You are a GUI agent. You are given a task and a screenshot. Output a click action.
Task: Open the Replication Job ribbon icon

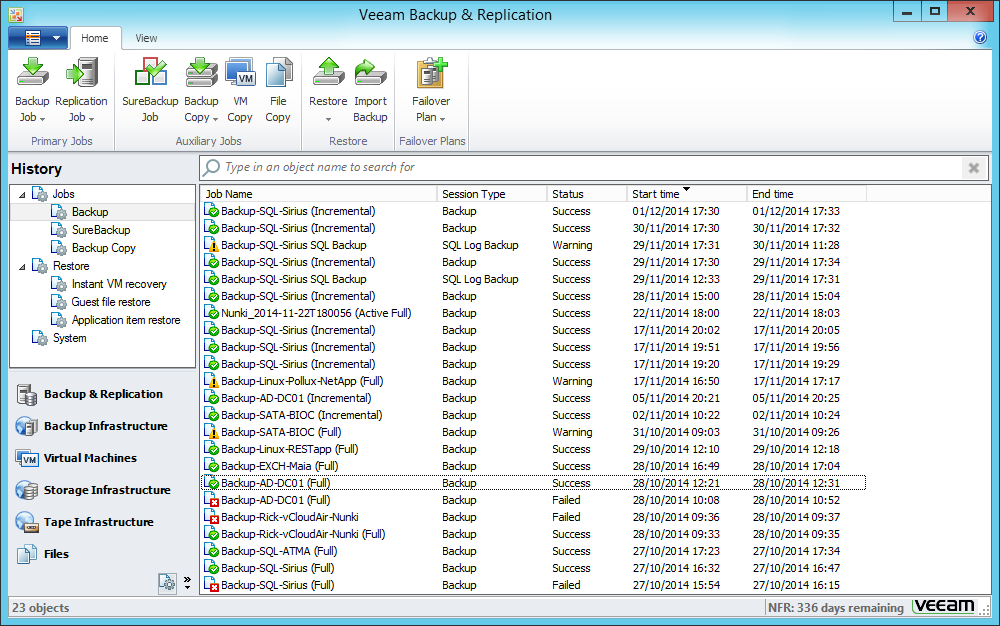click(81, 89)
